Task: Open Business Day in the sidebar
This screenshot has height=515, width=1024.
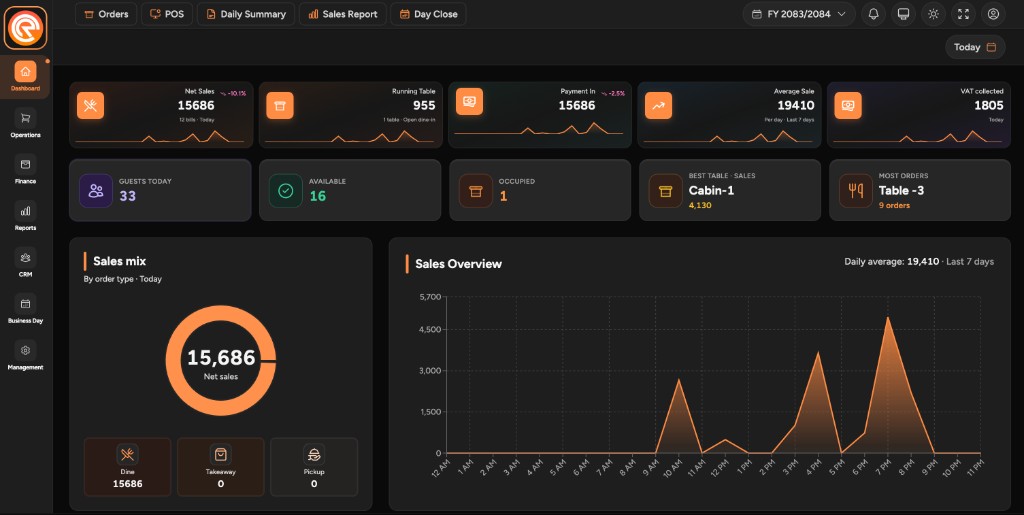Action: click(x=25, y=309)
